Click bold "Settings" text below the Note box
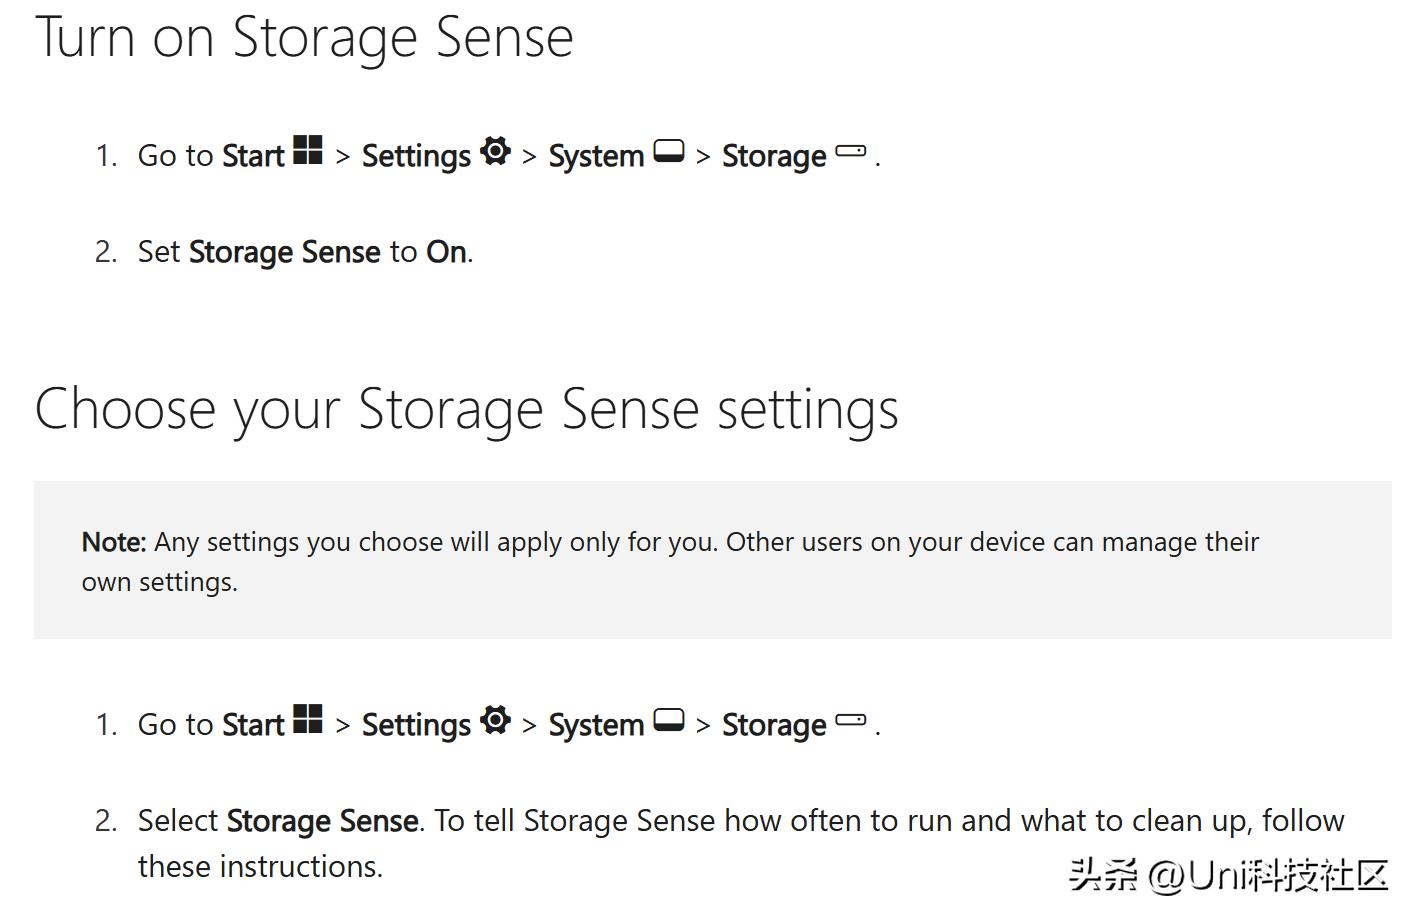This screenshot has width=1417, height=920. click(x=416, y=725)
